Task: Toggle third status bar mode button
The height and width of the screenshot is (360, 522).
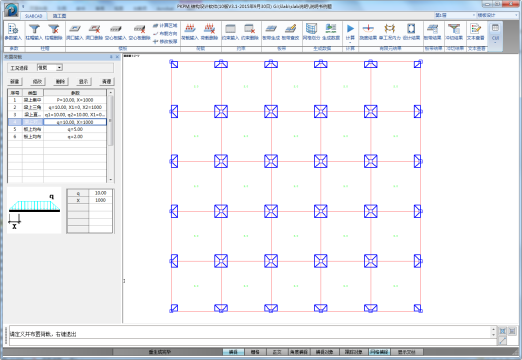Action: (x=277, y=352)
